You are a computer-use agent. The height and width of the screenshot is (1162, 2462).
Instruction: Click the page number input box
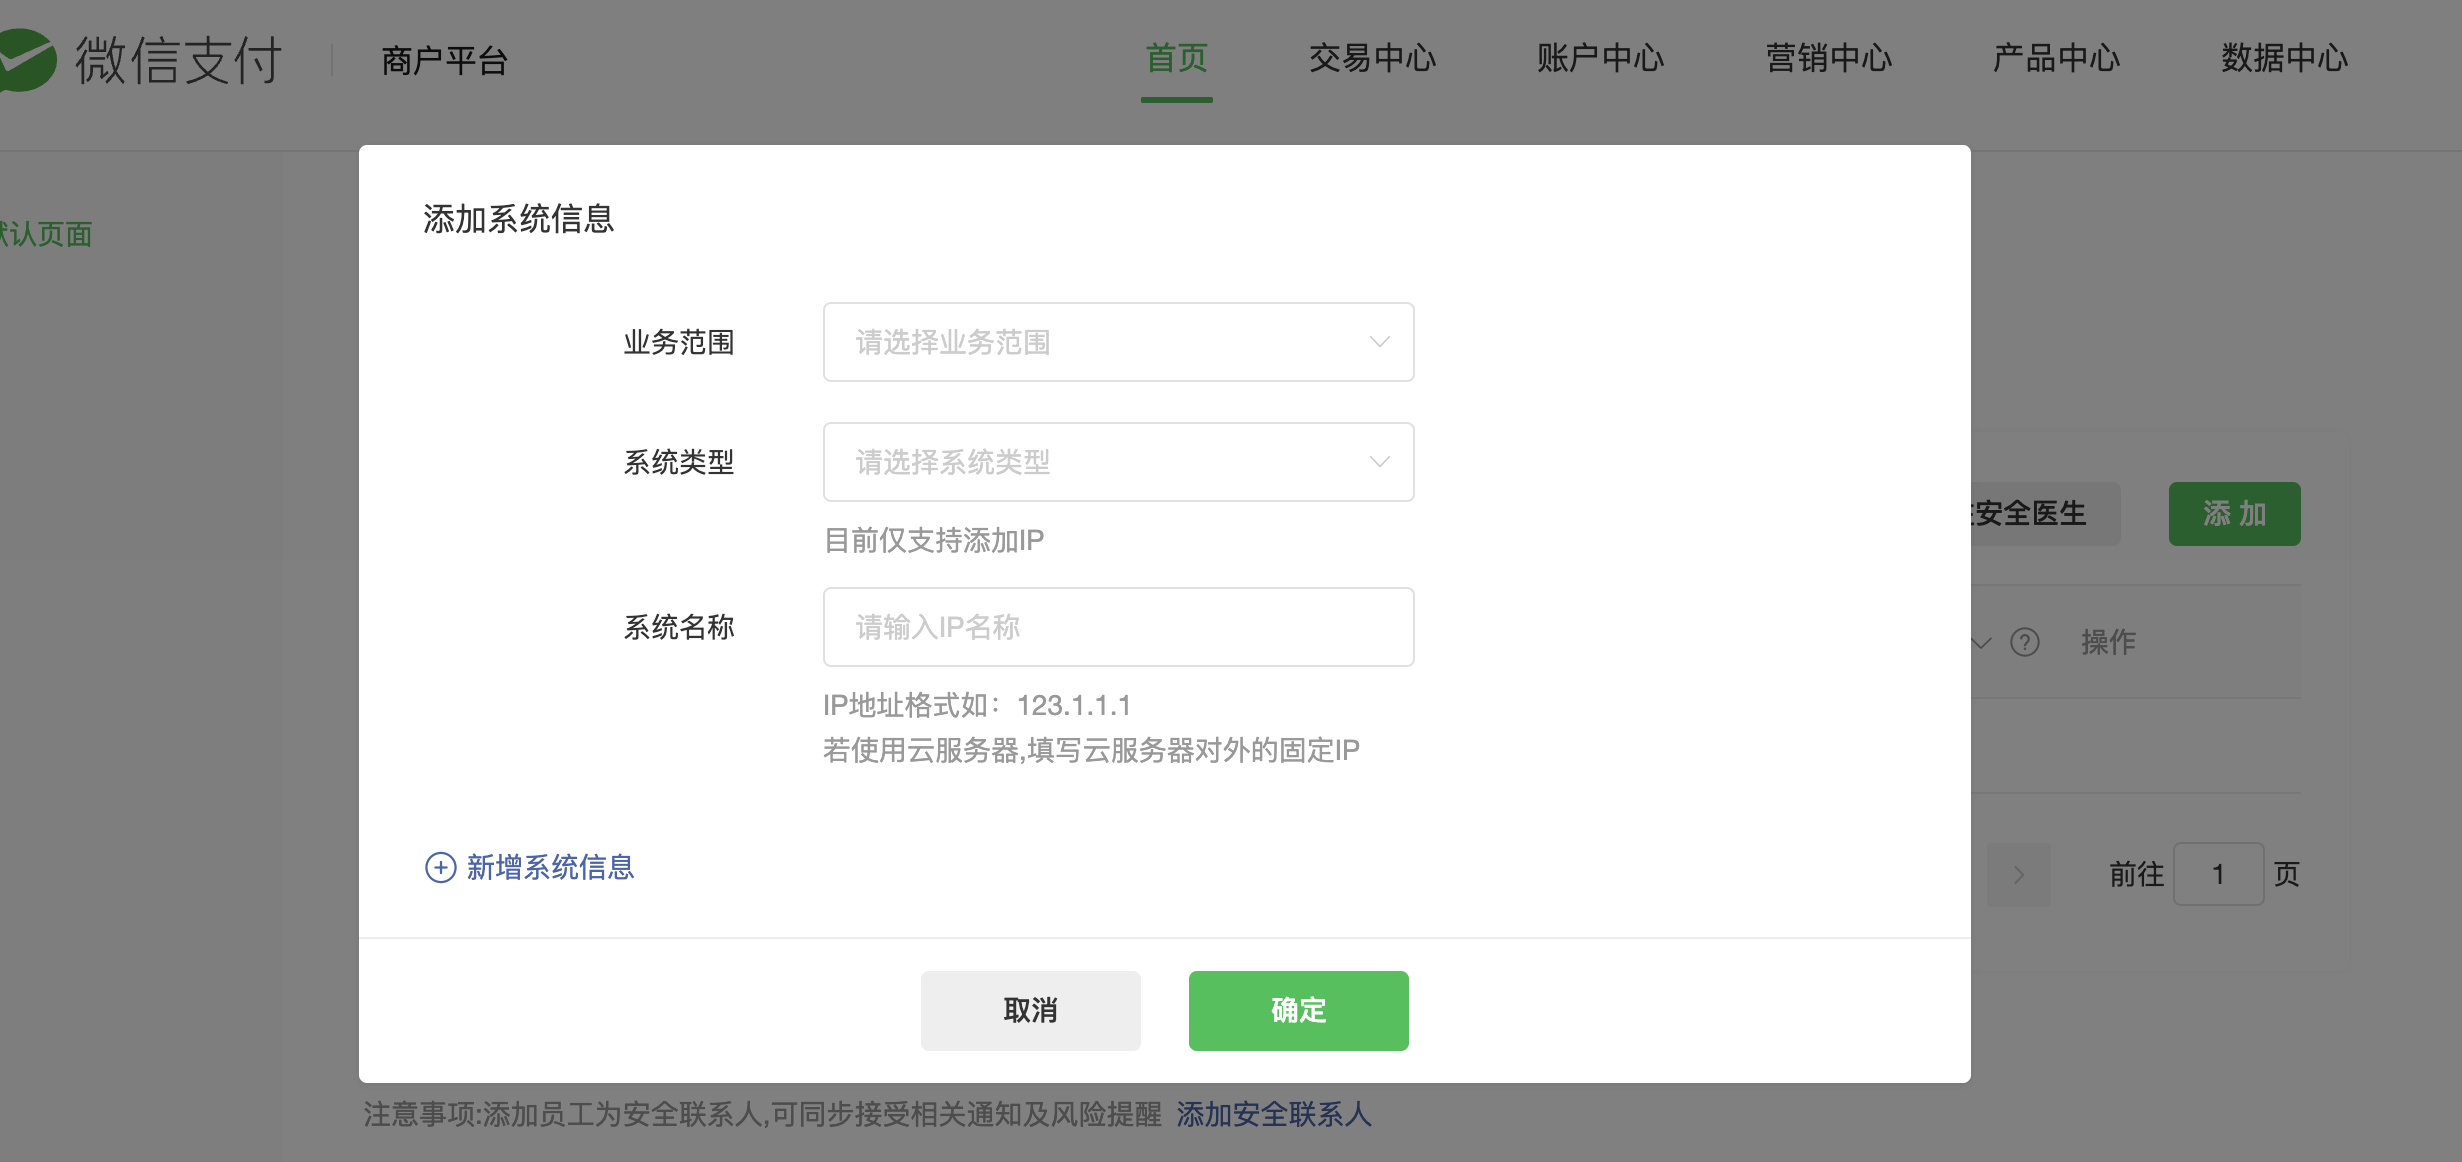[2217, 875]
